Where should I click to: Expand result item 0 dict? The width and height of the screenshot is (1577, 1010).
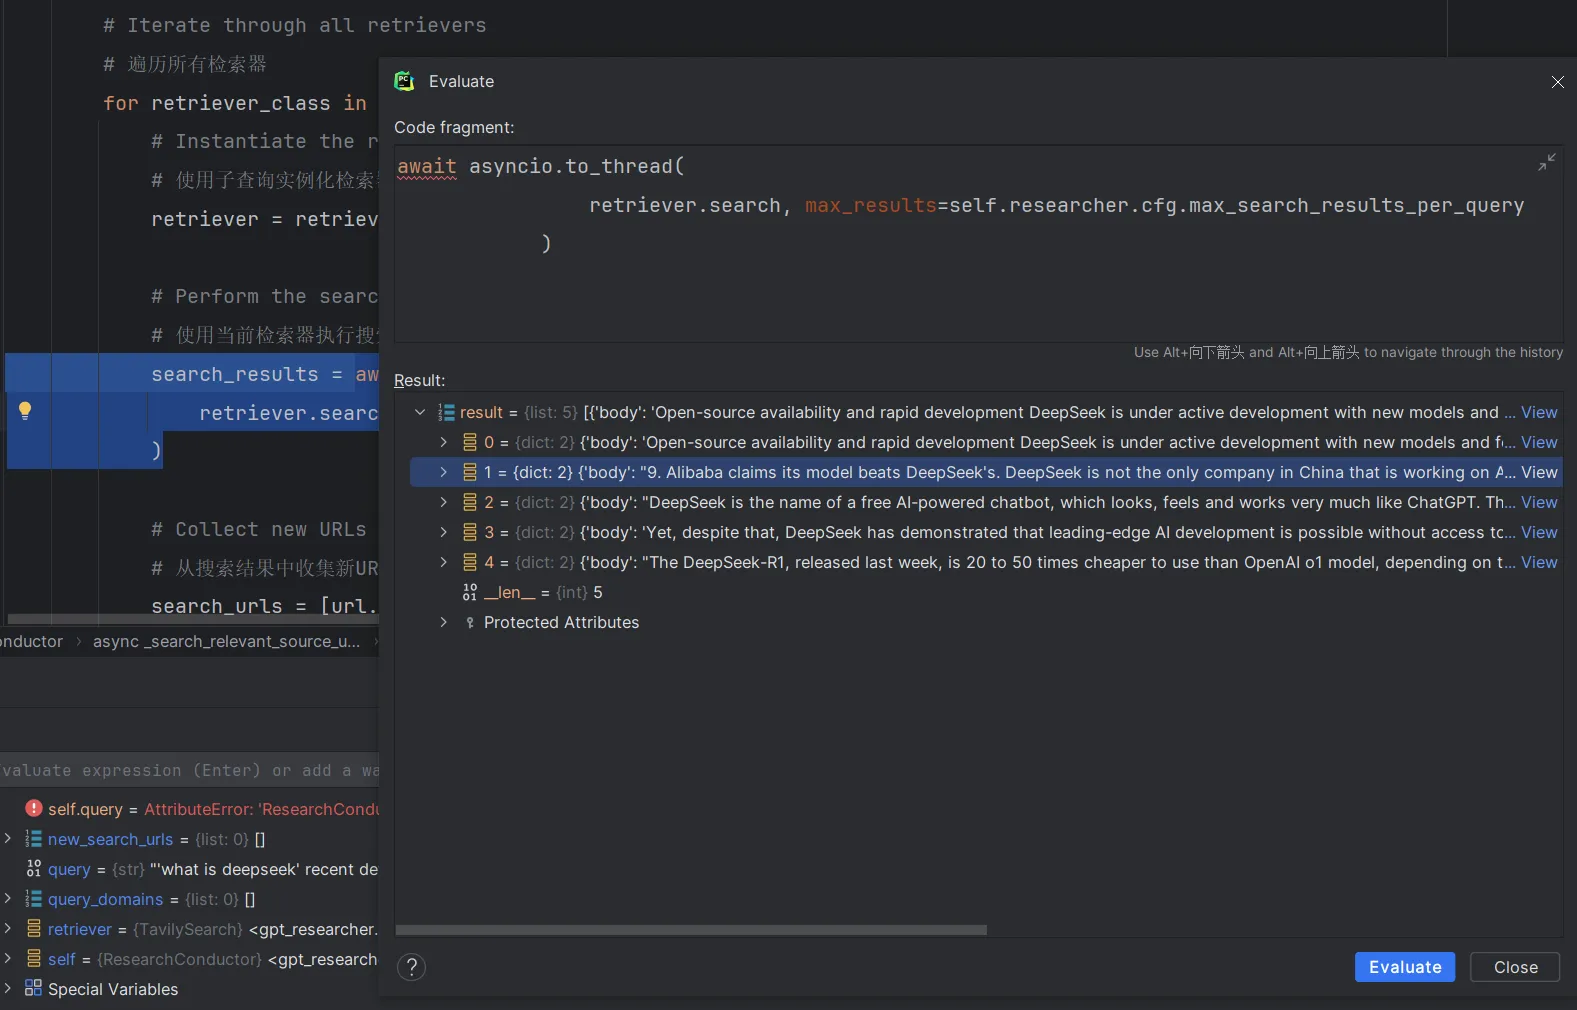click(x=444, y=442)
